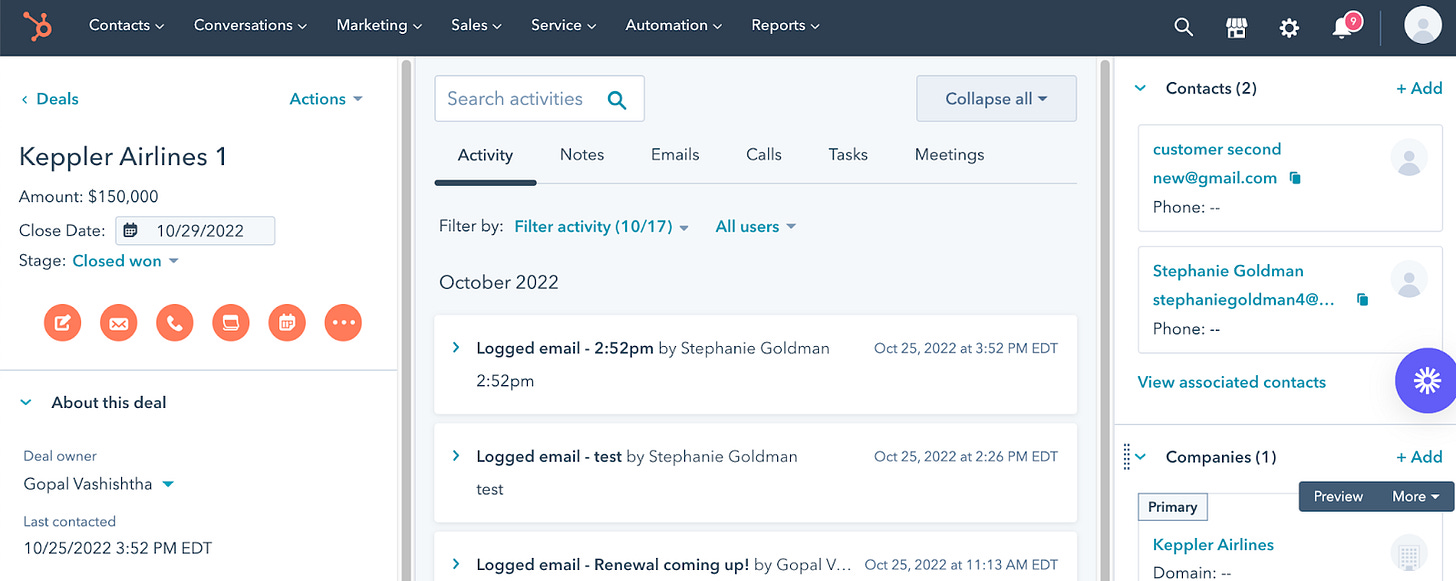This screenshot has height=581, width=1456.
Task: Switch to the Calls tab
Action: click(764, 155)
